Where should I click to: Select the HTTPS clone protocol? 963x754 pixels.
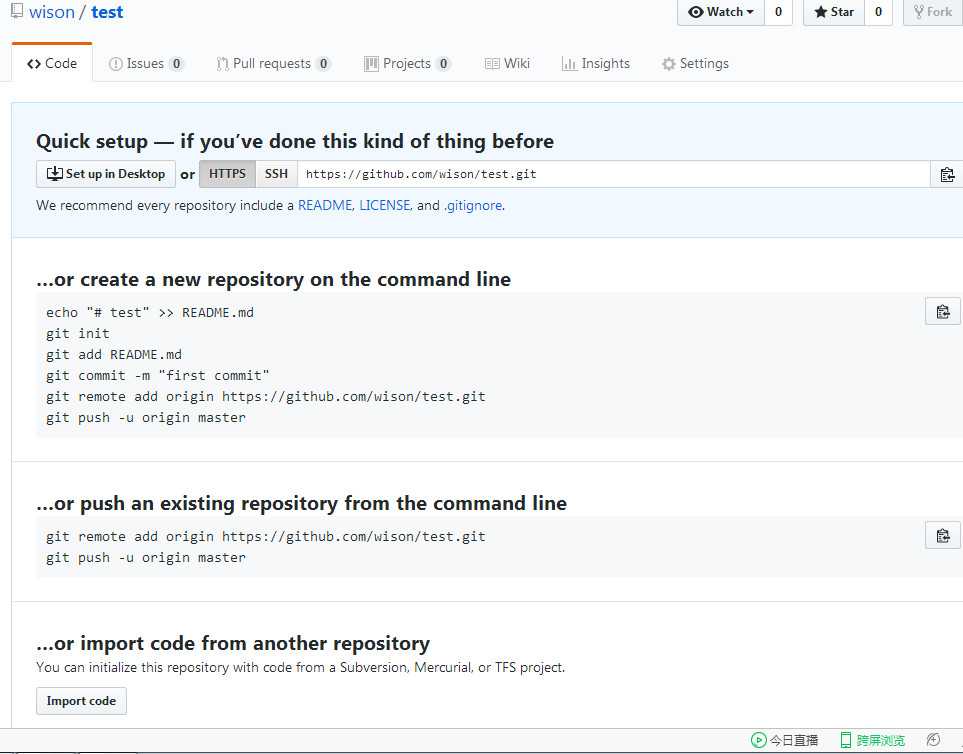[227, 174]
